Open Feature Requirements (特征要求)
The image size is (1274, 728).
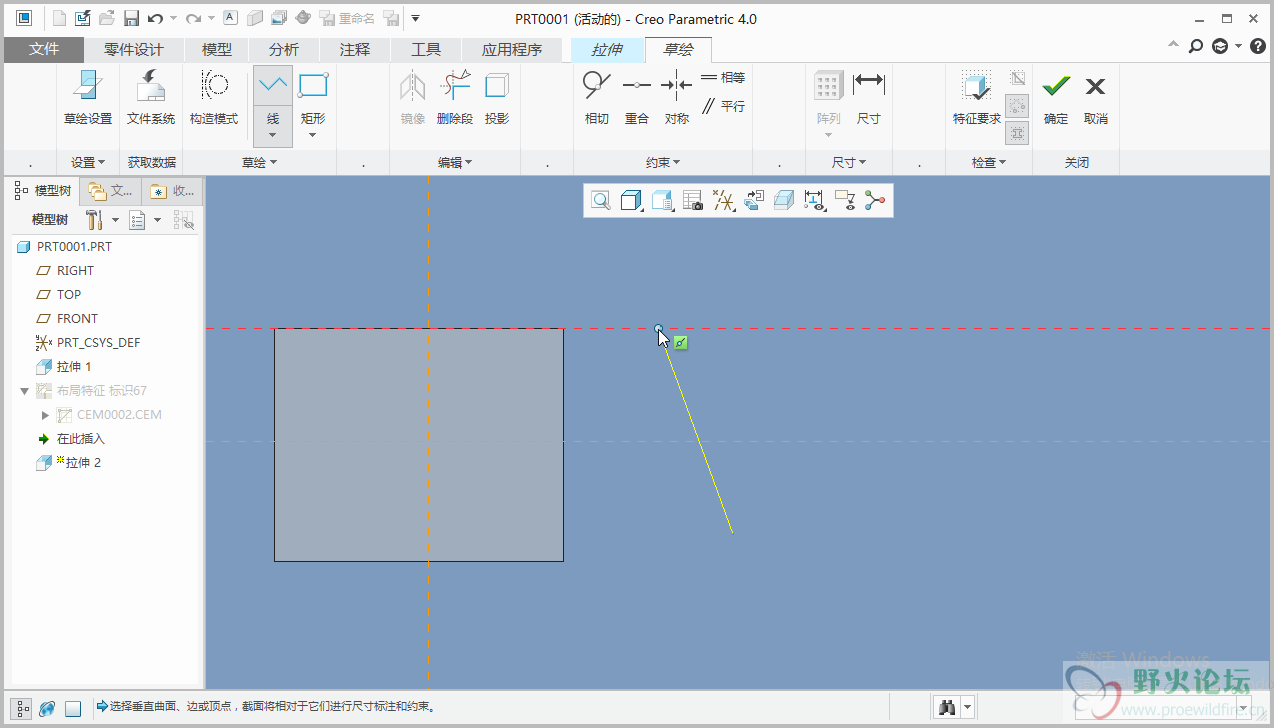coord(977,98)
